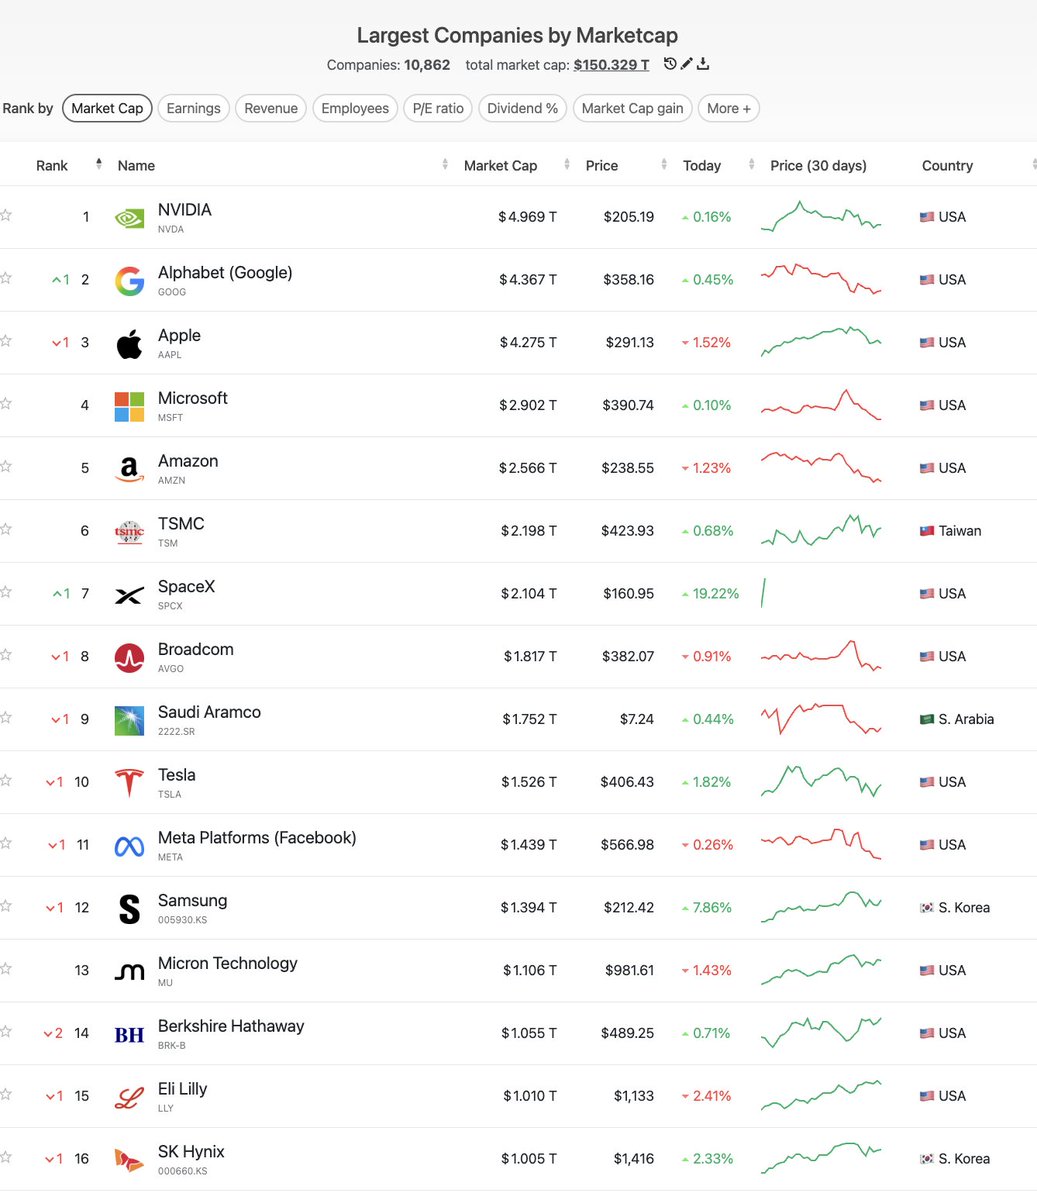Click Meta Platforms price $566.98
This screenshot has width=1037, height=1200.
pos(627,845)
